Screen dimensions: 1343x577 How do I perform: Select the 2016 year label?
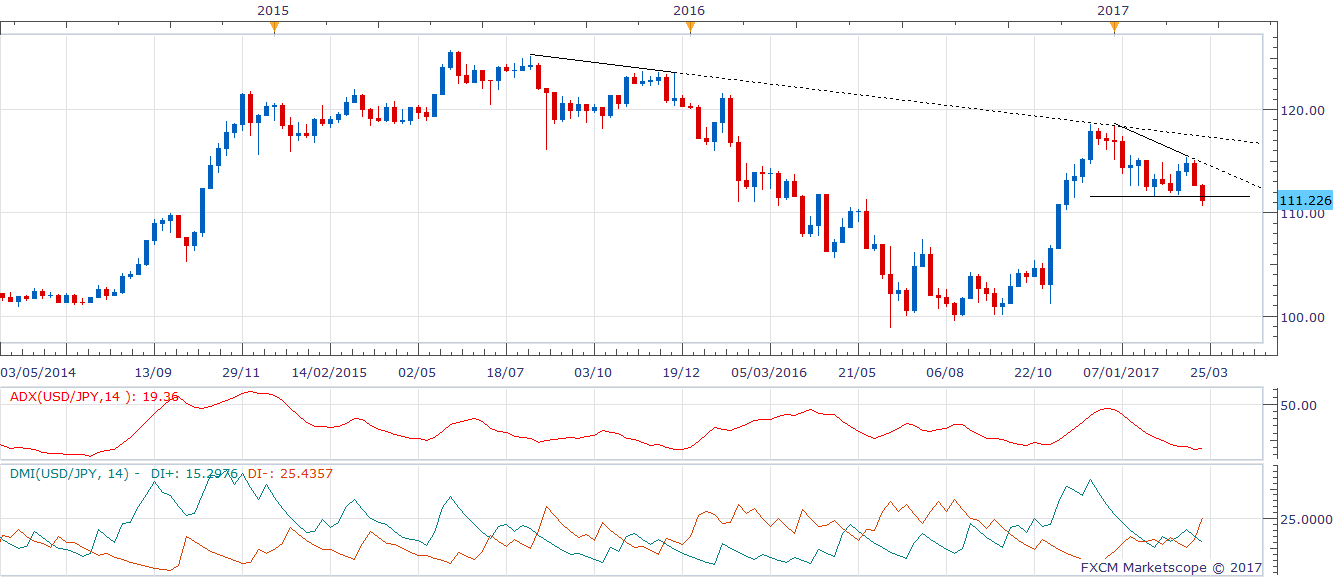689,10
